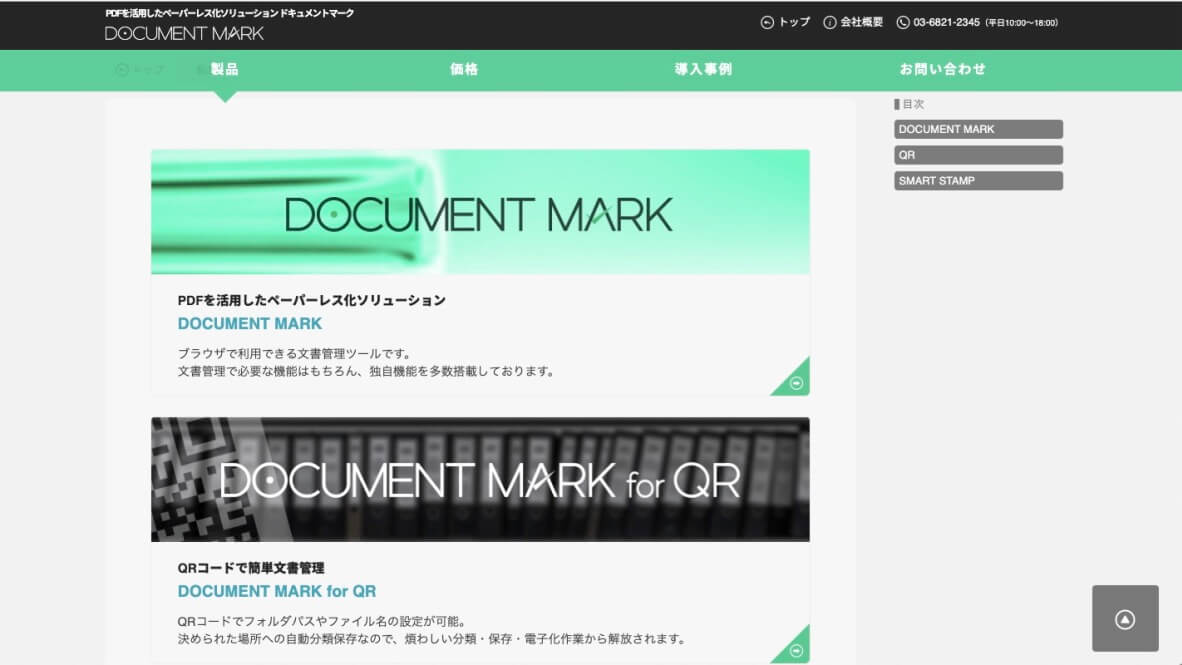1182x665 pixels.
Task: Open the 導入事例 menu item
Action: (701, 68)
